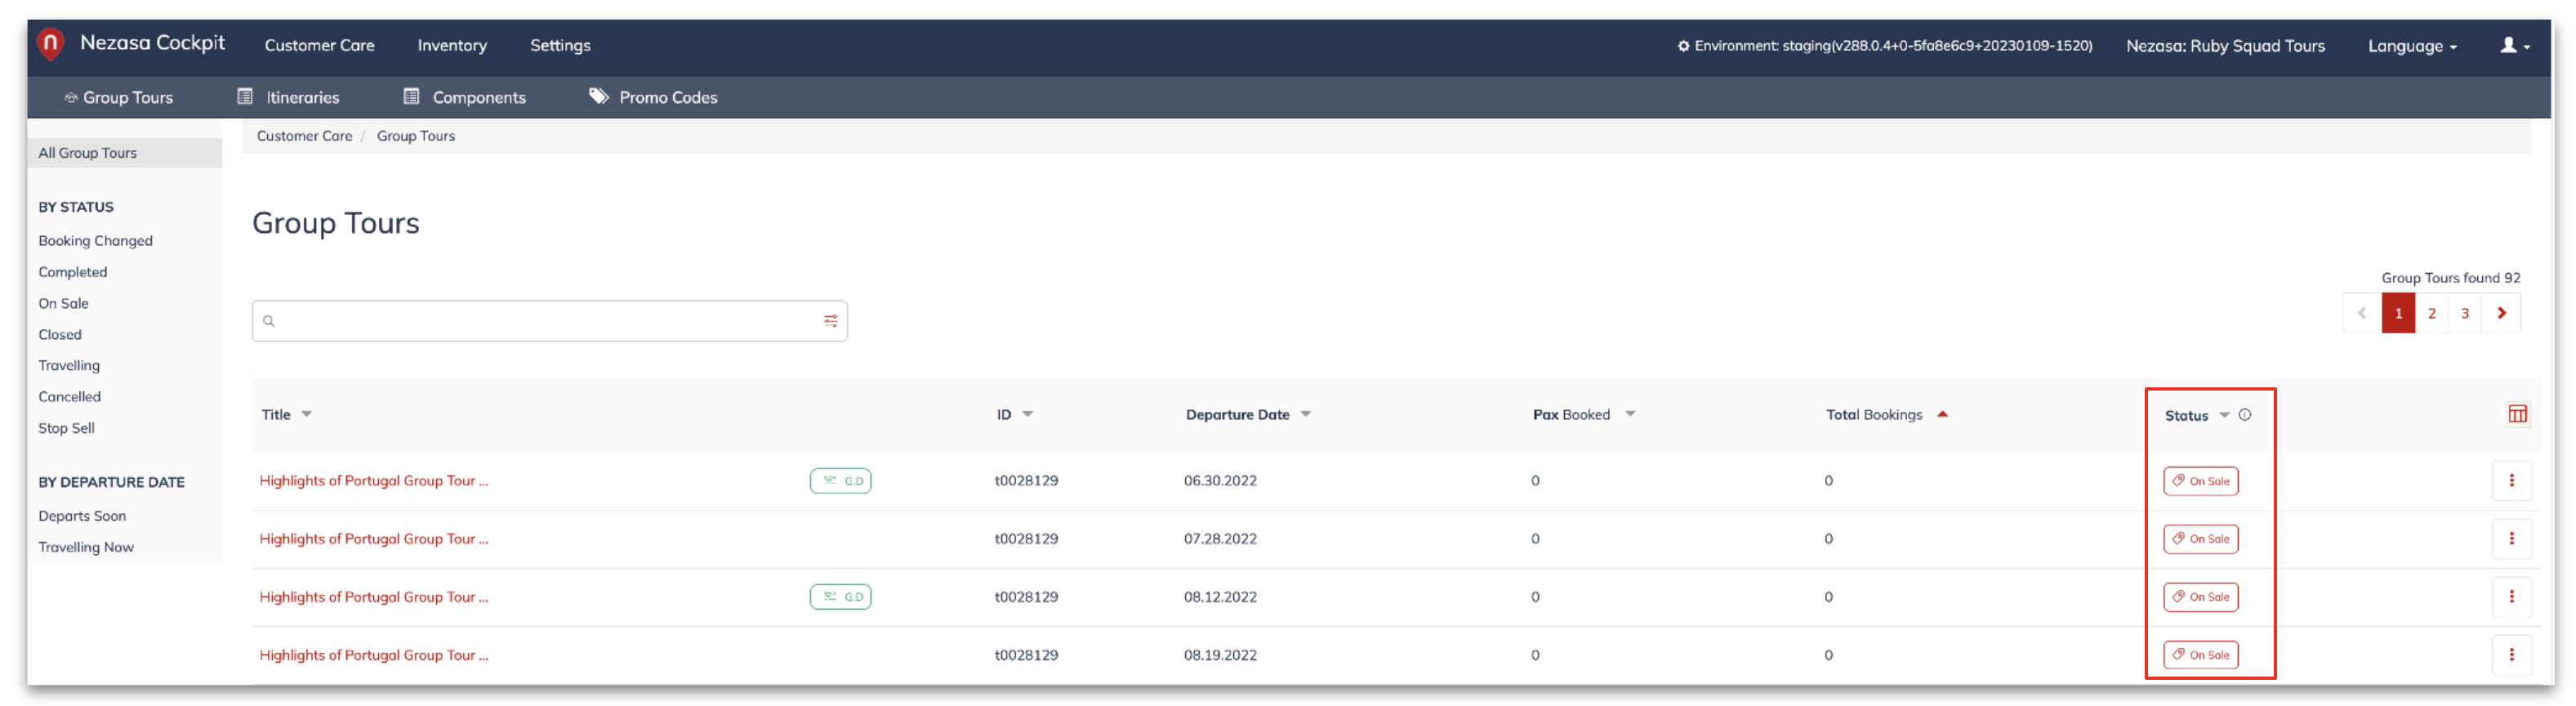Screen dimensions: 2576x706
Task: Sort by Departure Date arrow
Action: pyautogui.click(x=1305, y=414)
